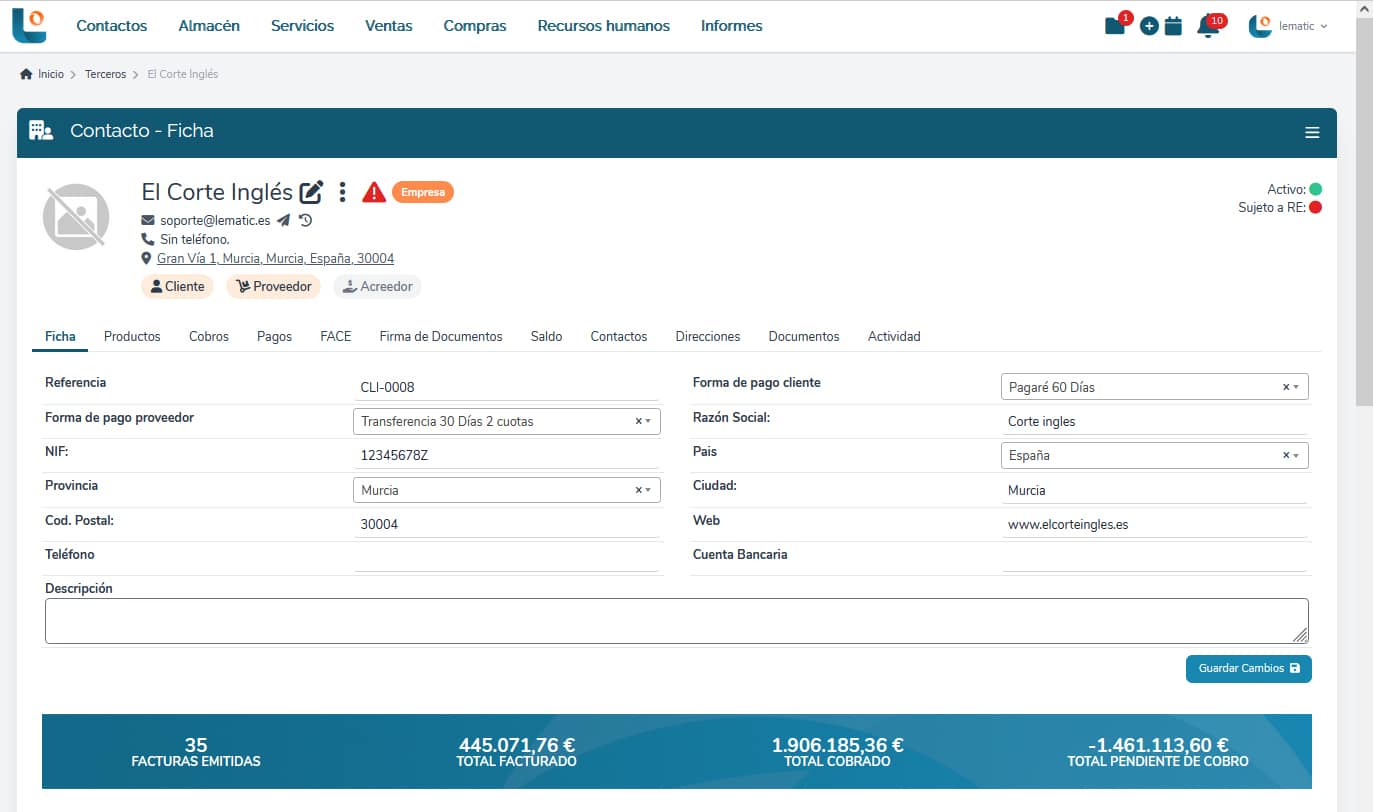This screenshot has height=812, width=1373.
Task: Click the page vertical scrollbar
Action: click(1364, 211)
